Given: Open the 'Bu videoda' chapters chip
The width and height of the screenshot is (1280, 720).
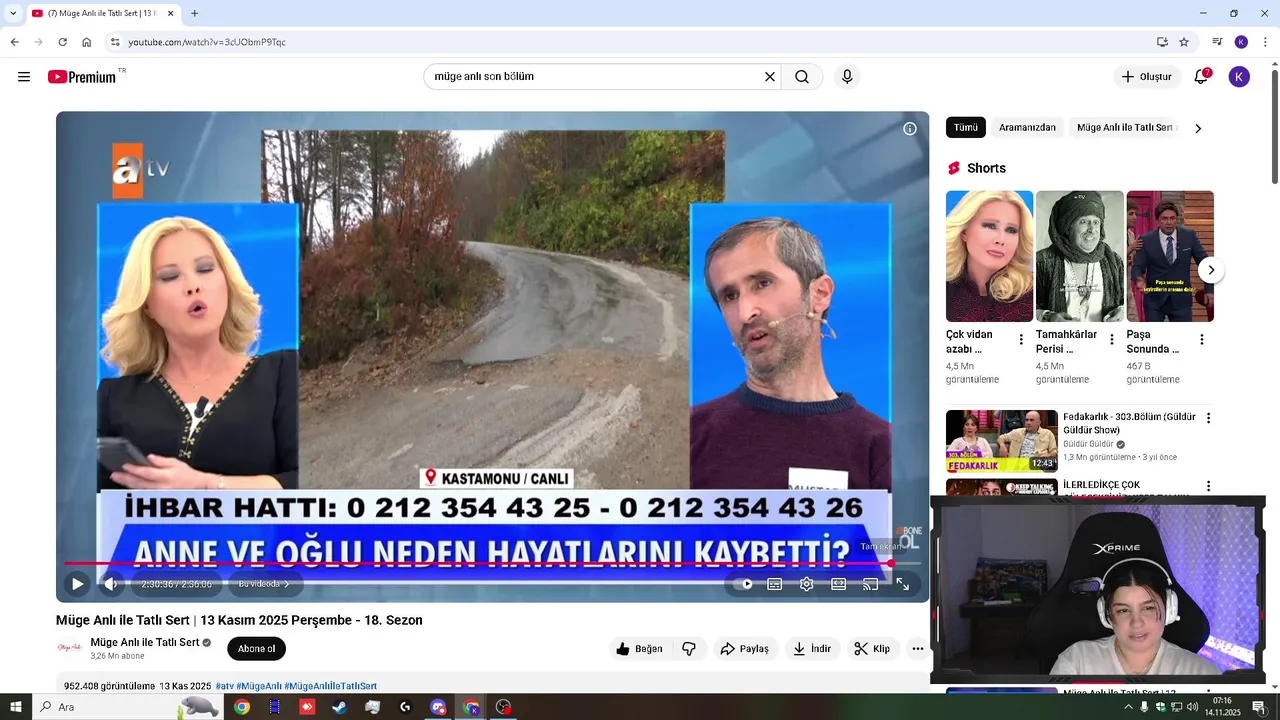Looking at the screenshot, I should [264, 584].
